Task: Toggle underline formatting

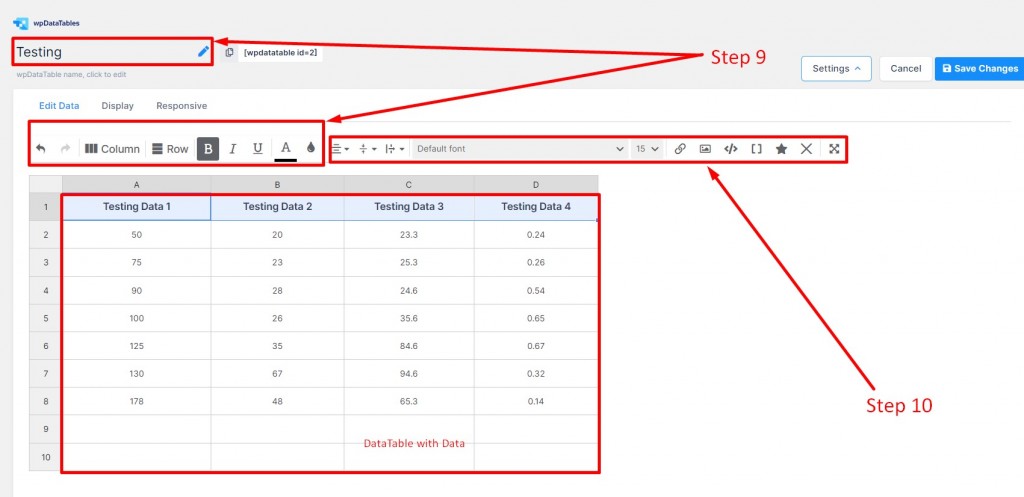Action: tap(258, 149)
